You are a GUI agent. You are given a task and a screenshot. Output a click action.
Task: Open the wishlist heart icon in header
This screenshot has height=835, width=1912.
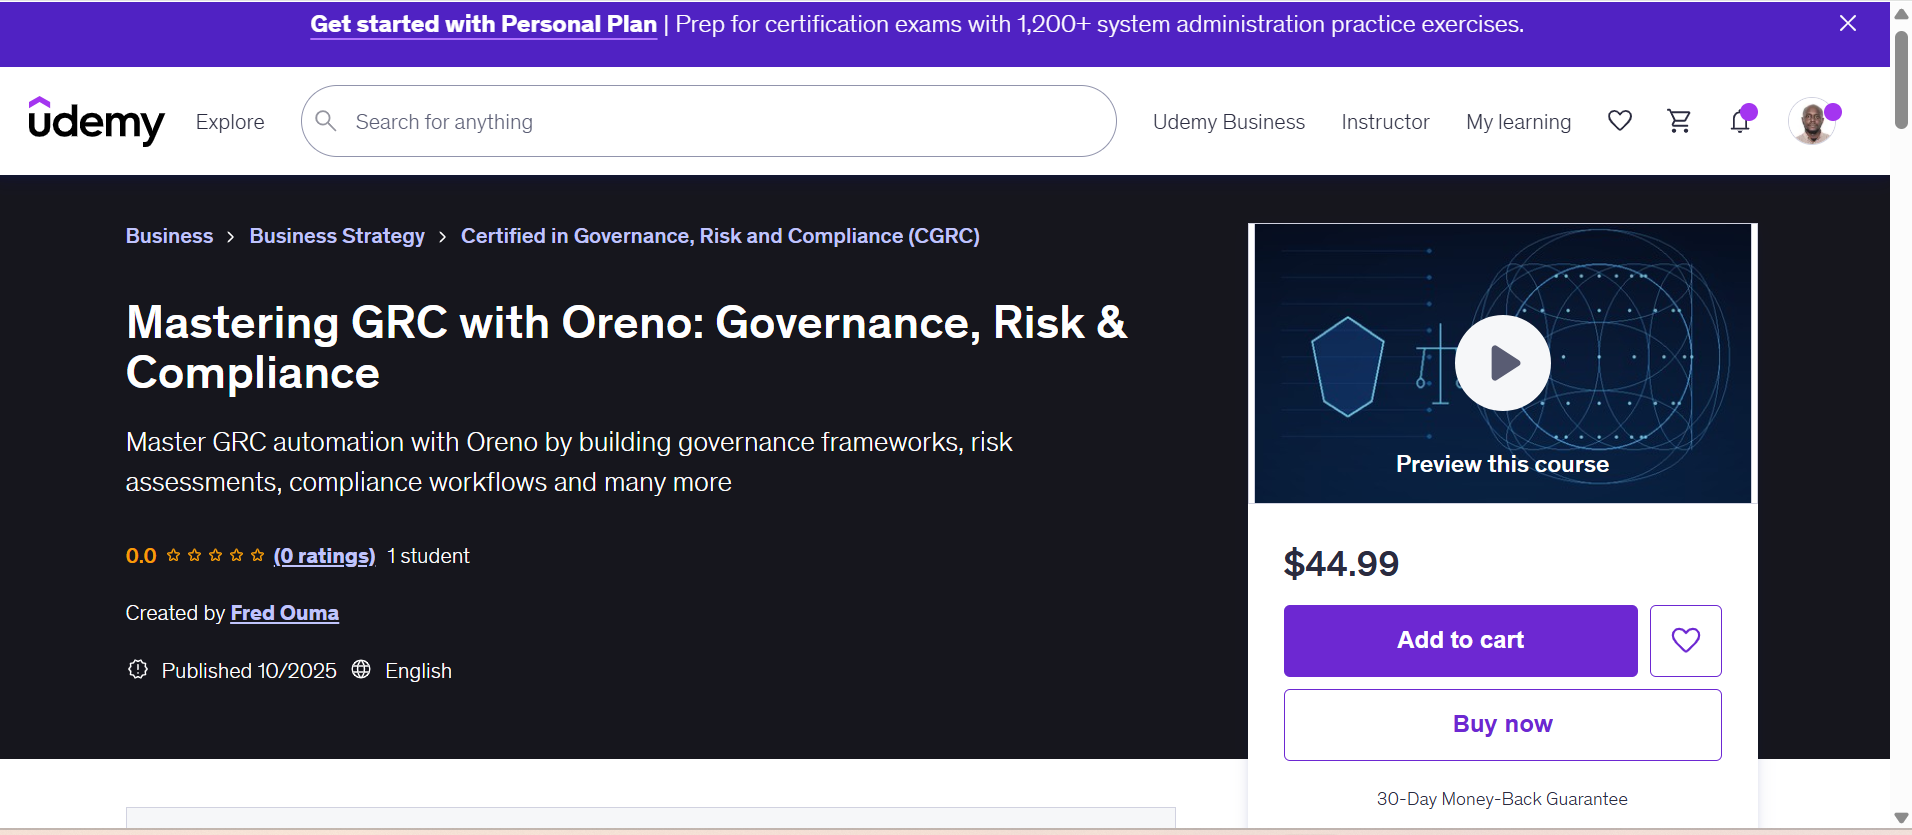[x=1619, y=121]
